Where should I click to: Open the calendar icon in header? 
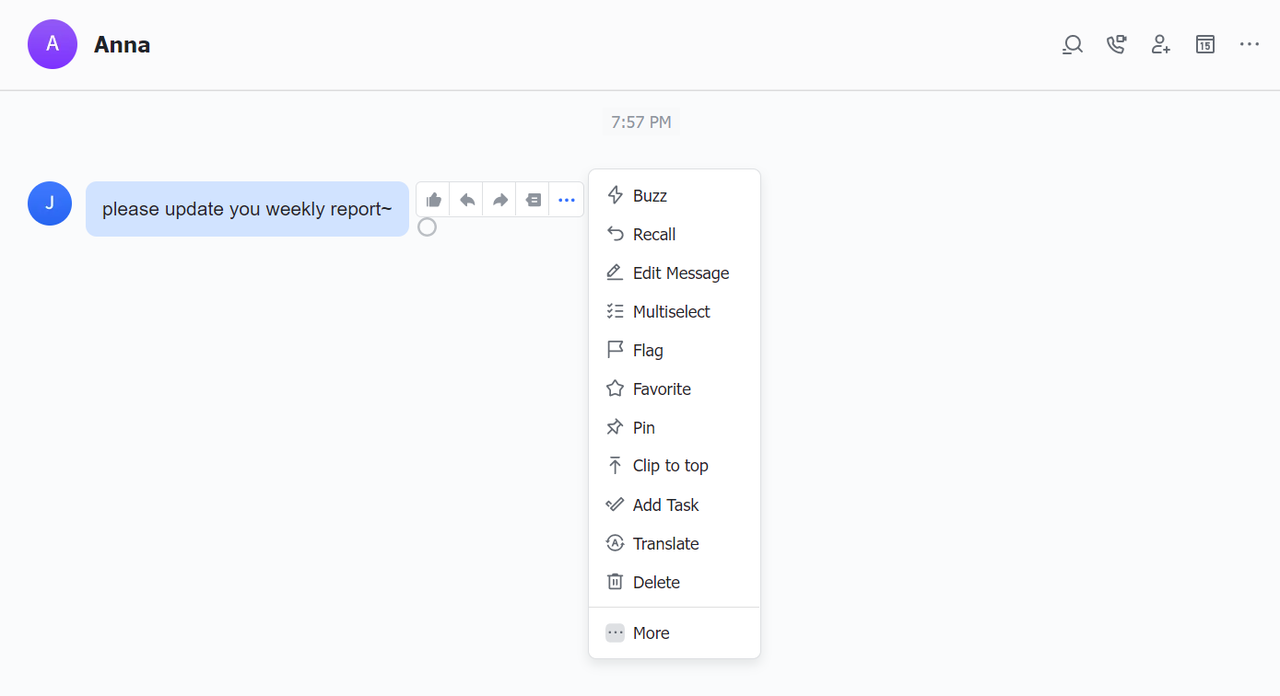click(1205, 45)
